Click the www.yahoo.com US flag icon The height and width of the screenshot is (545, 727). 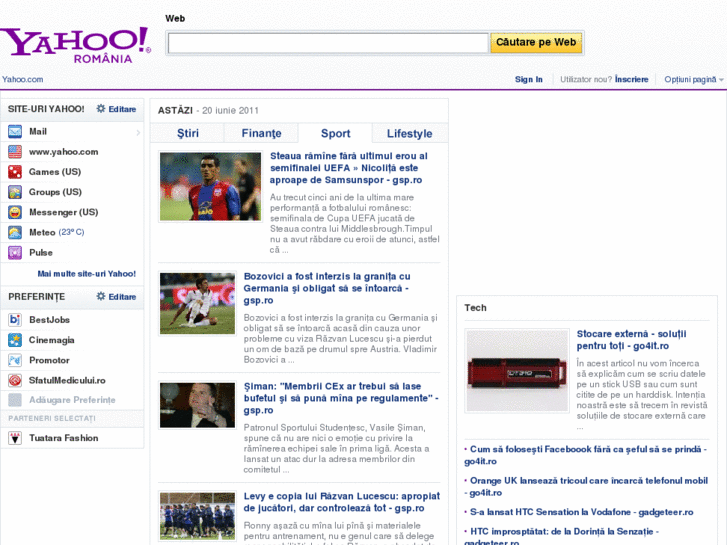tap(15, 152)
